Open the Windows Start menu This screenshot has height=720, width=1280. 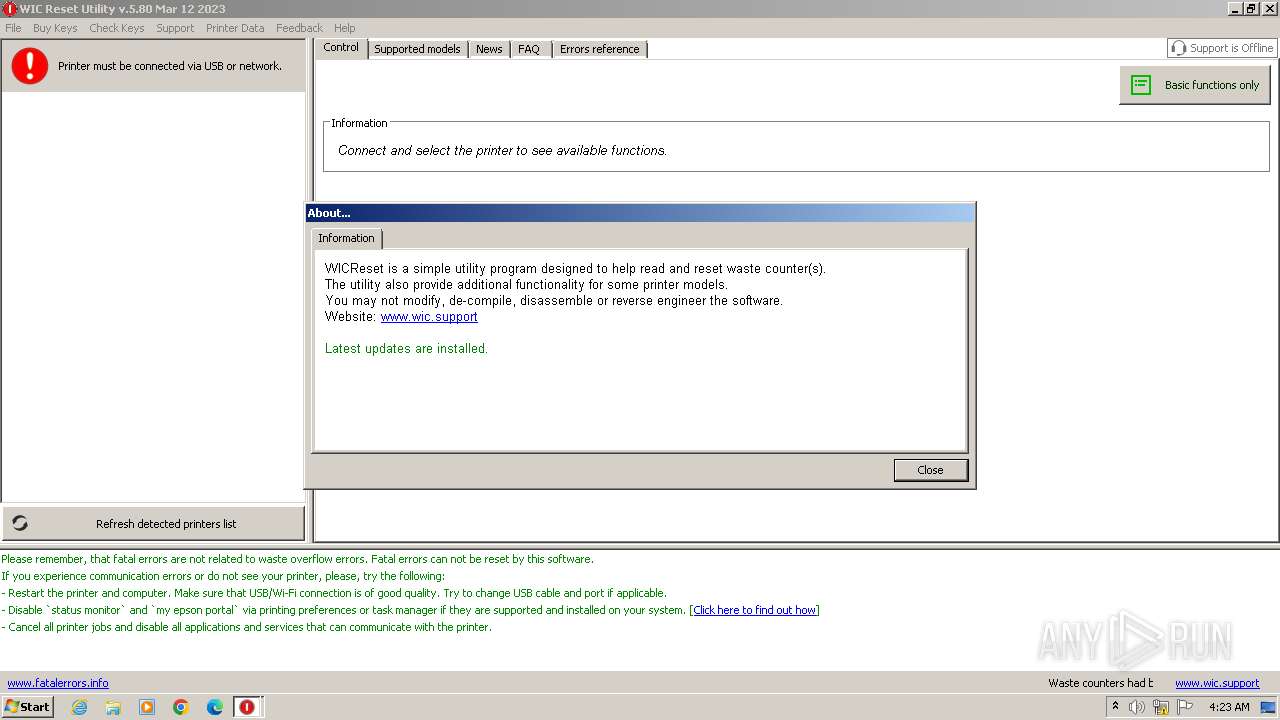click(27, 706)
